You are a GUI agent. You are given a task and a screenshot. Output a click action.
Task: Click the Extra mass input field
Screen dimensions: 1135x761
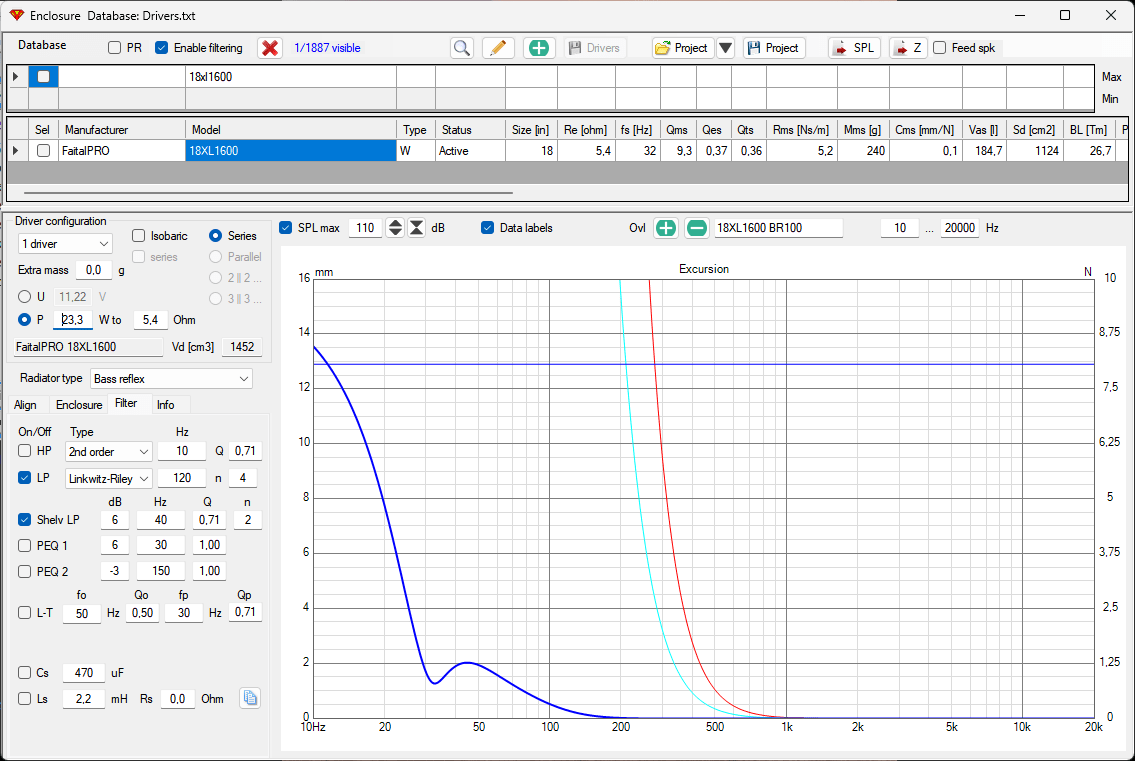(93, 270)
